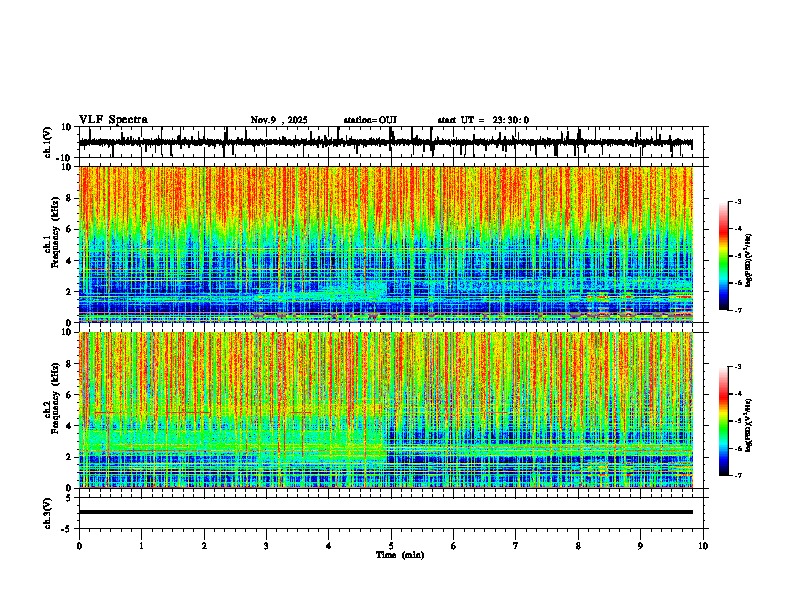Click the time axis tick label "5"
This screenshot has height=612, width=792.
391,546
